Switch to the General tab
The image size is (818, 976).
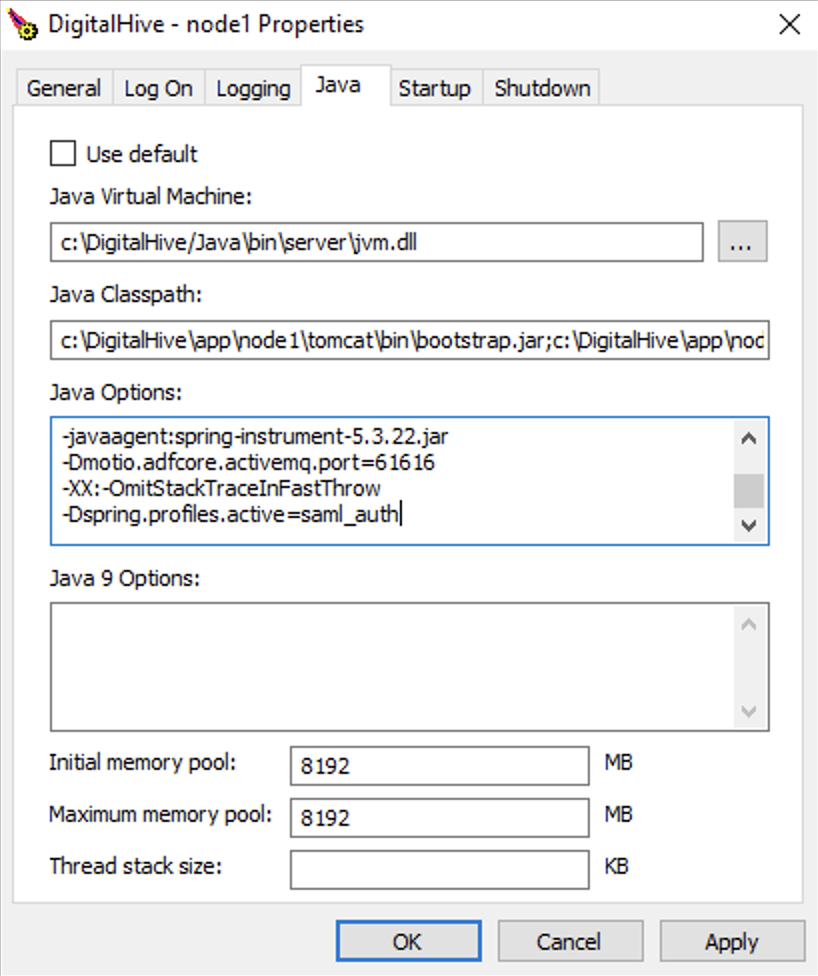(x=64, y=88)
